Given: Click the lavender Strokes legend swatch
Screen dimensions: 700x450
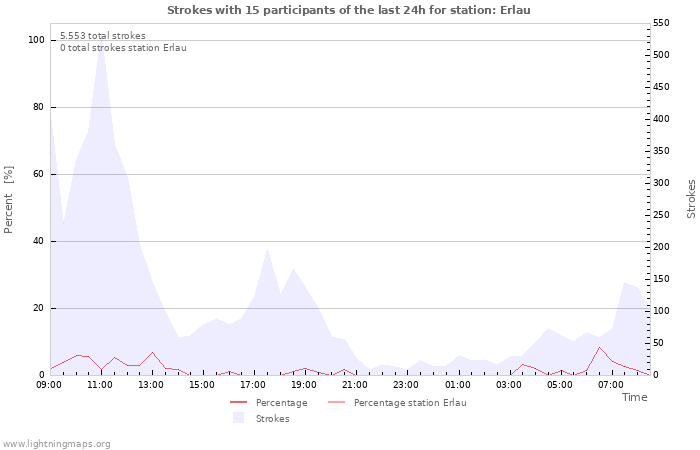Looking at the screenshot, I should coord(239,418).
